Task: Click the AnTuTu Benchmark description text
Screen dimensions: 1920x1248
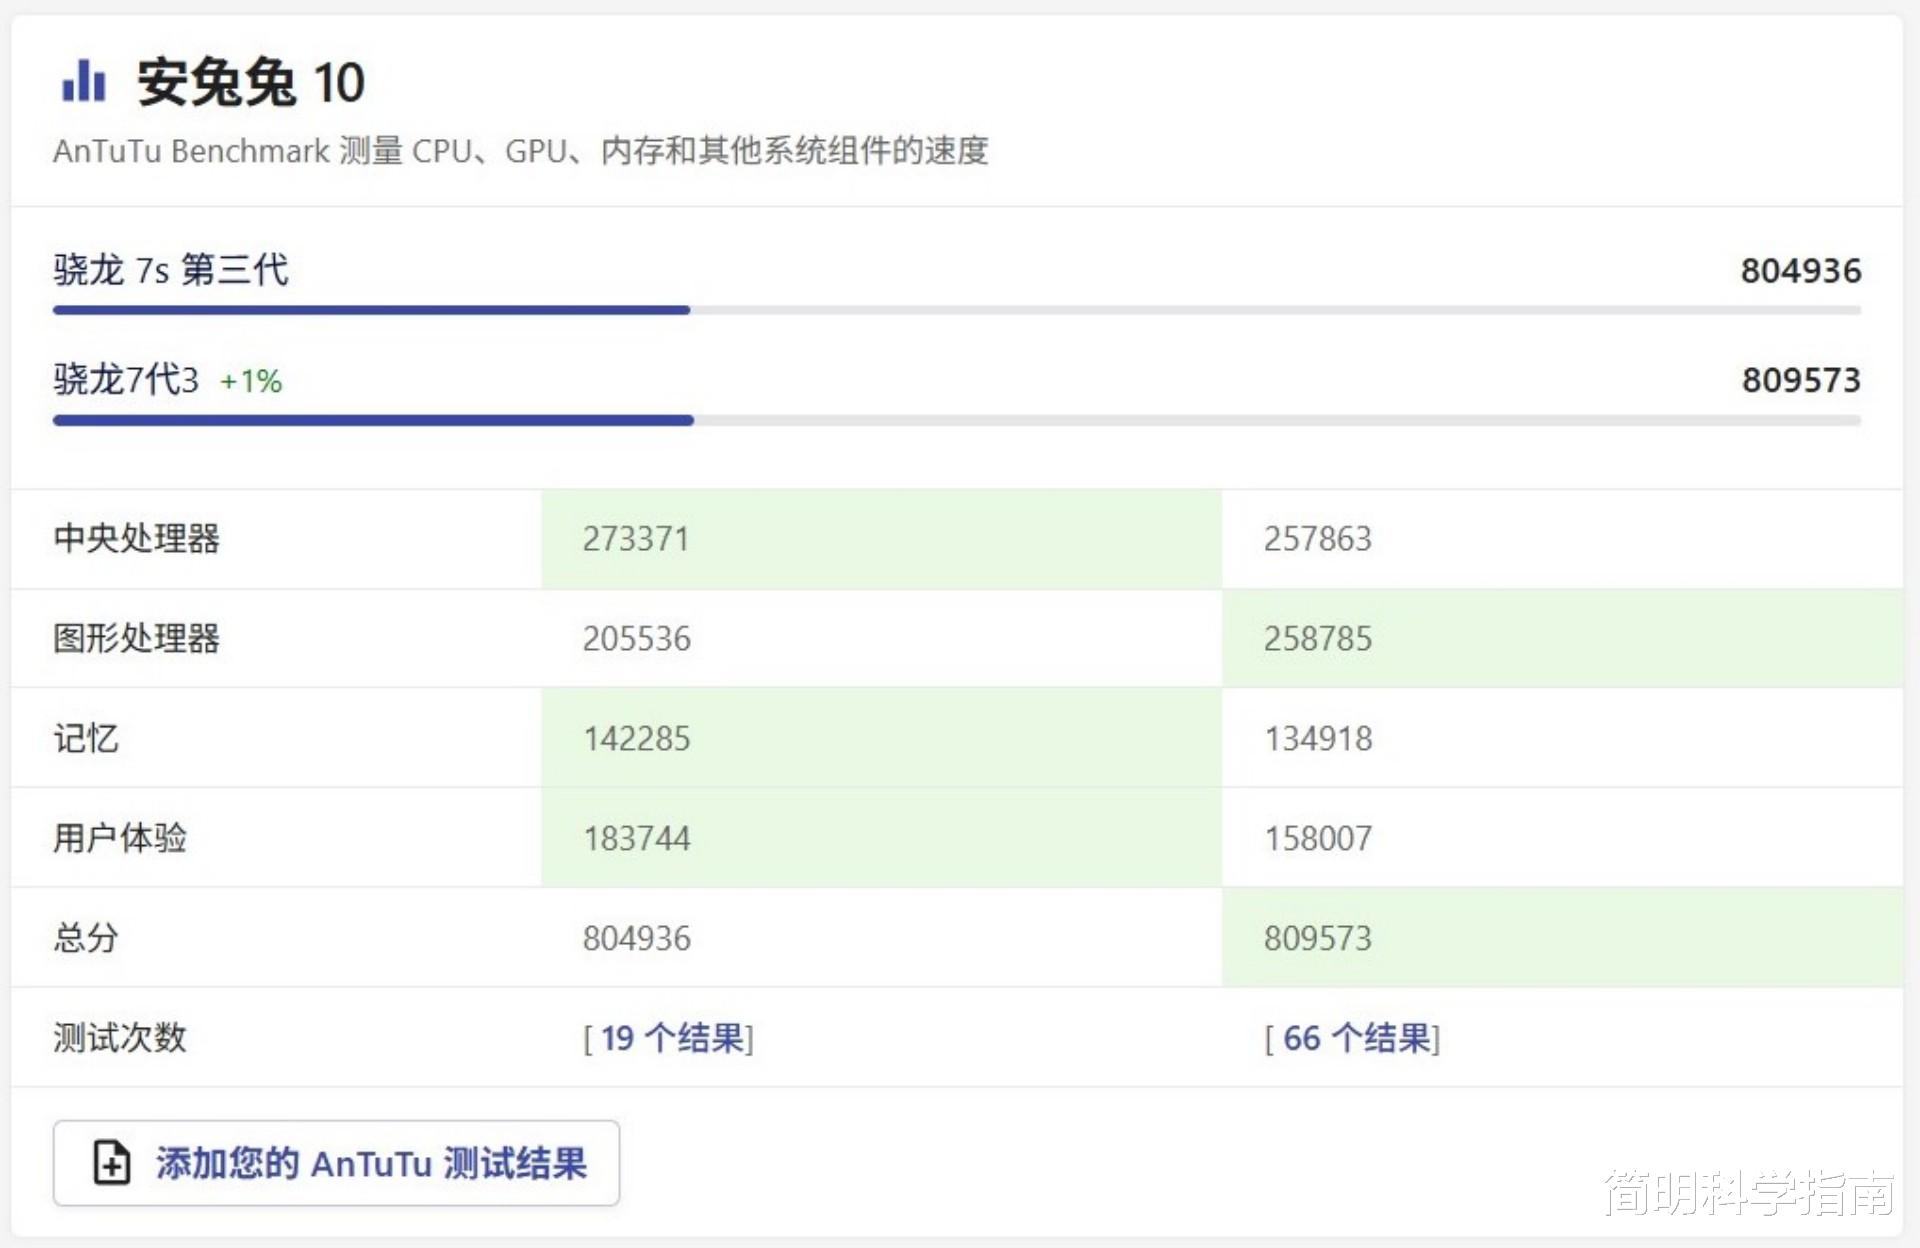Action: pos(521,151)
